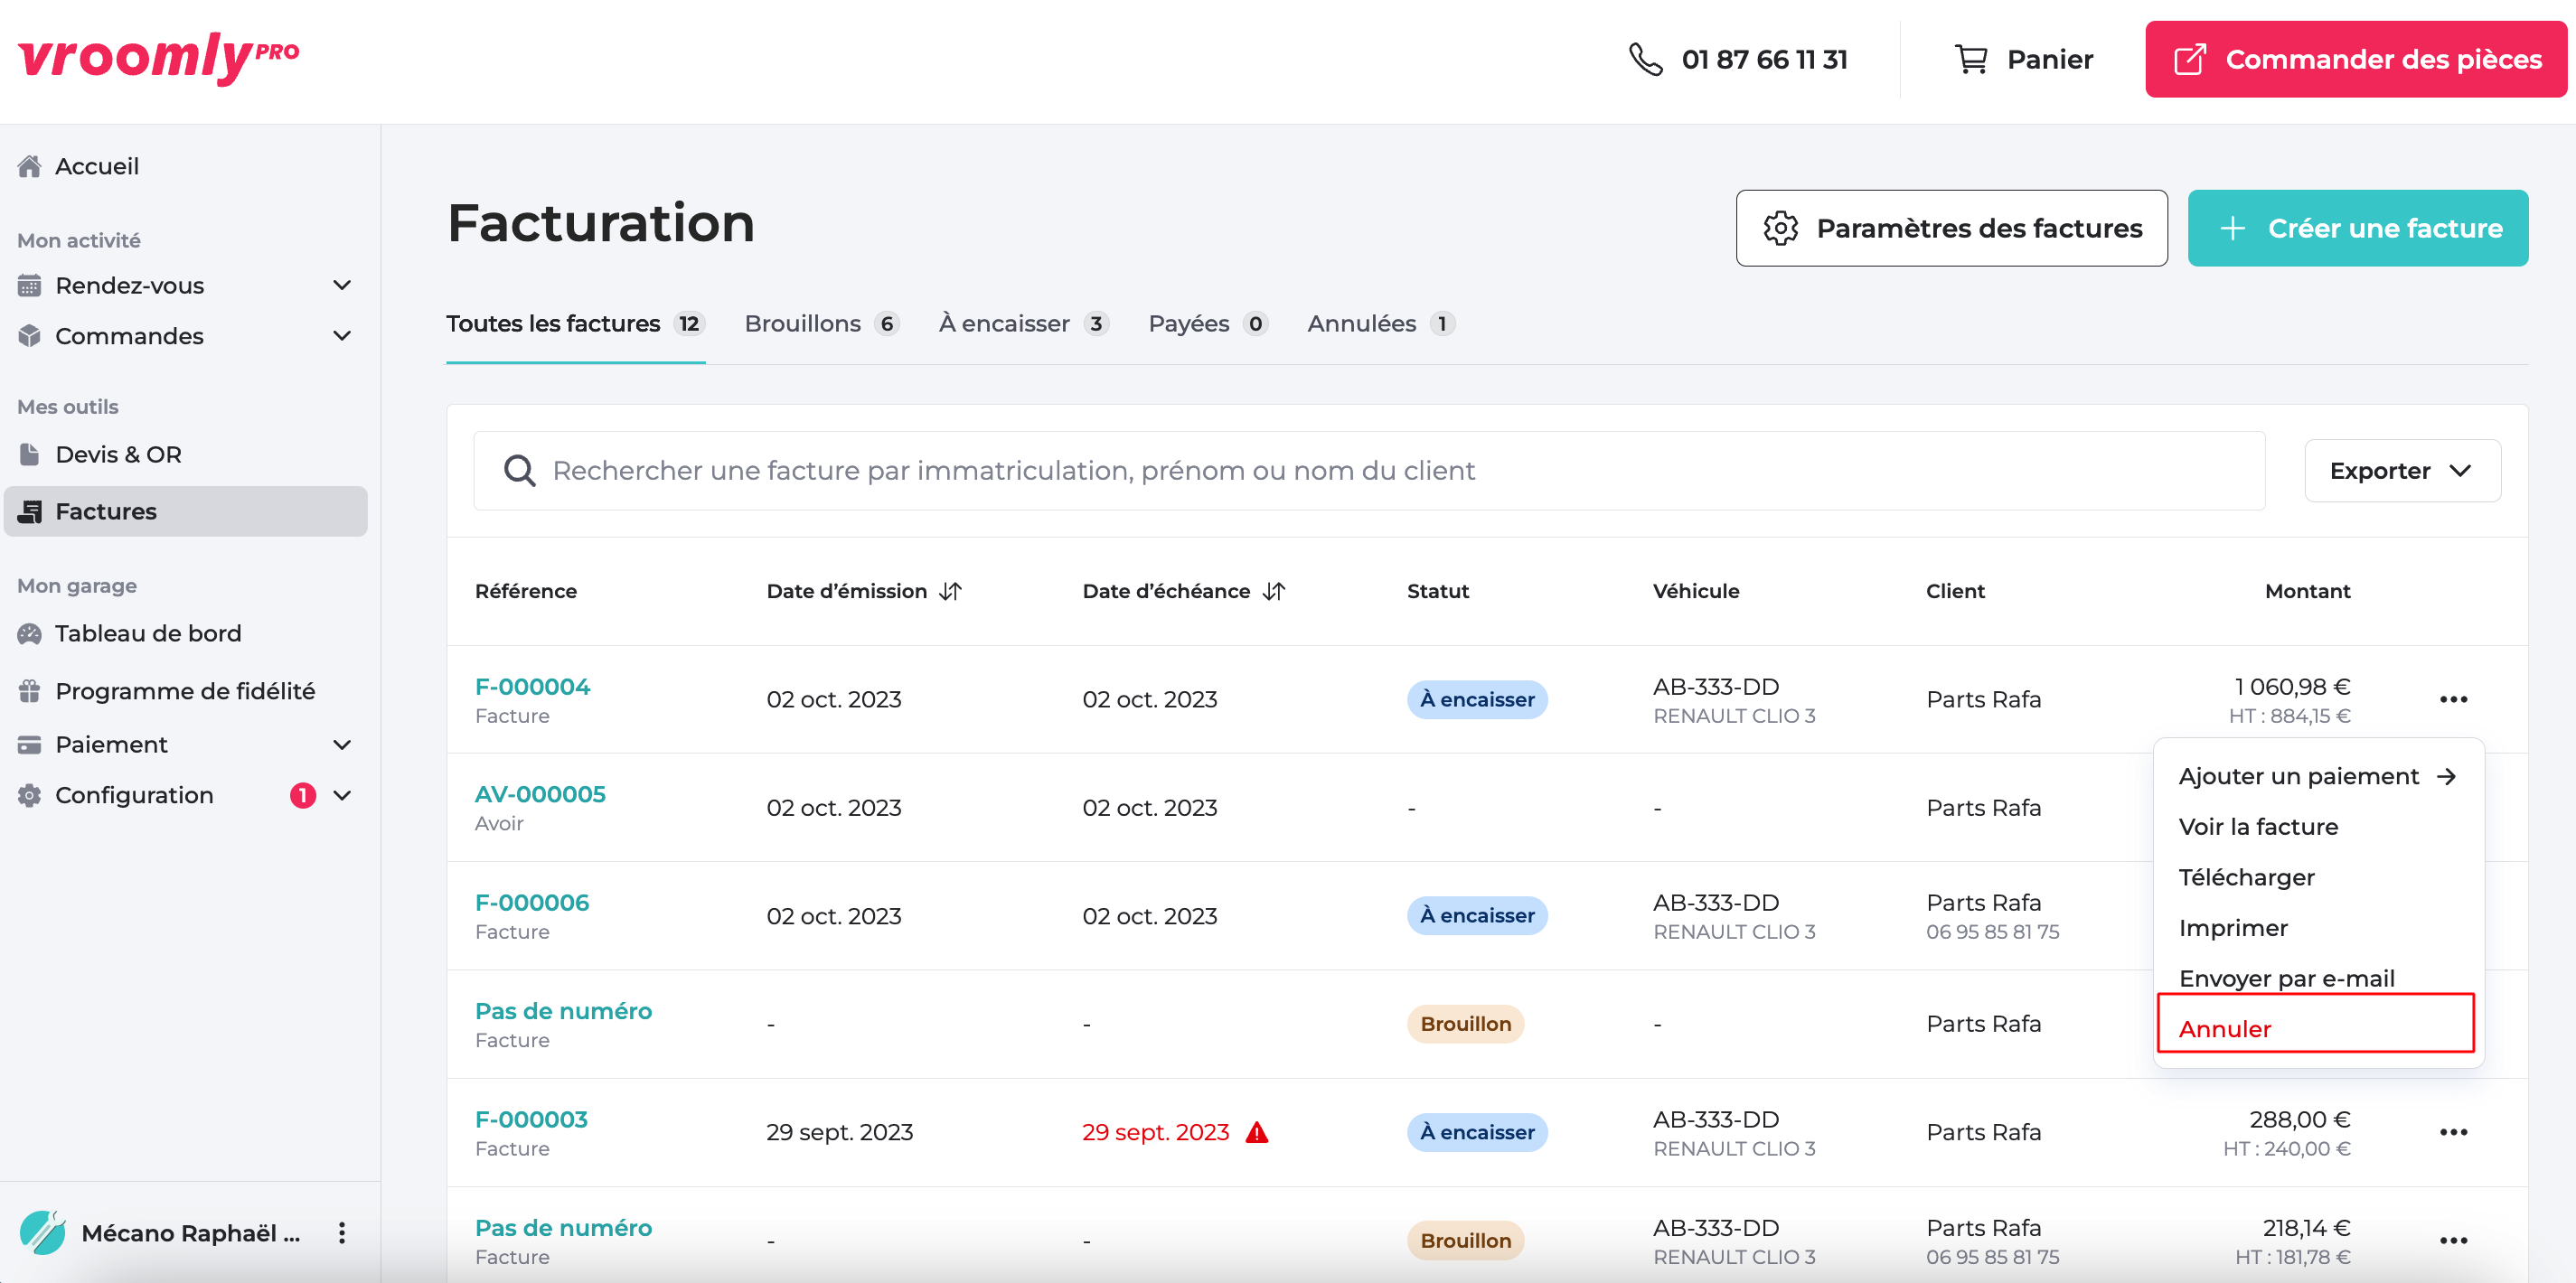Open invoice link F-000003
Screen dimensions: 2576x1283
pyautogui.click(x=532, y=1120)
